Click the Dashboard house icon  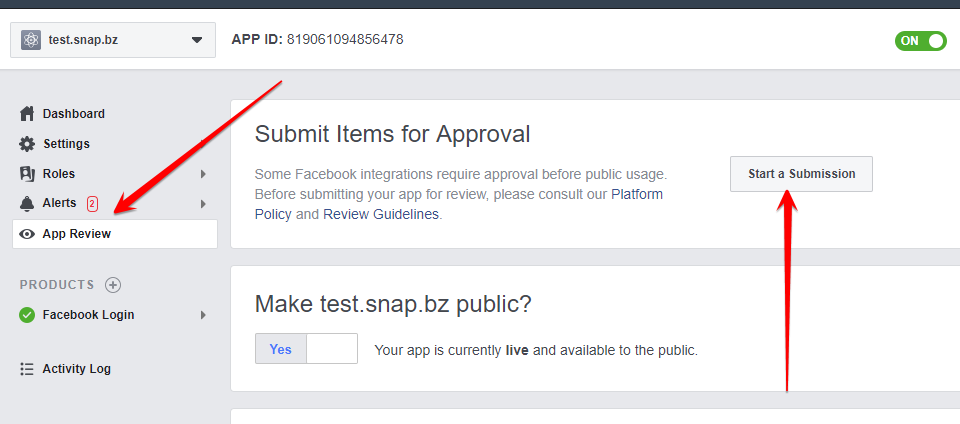click(27, 114)
